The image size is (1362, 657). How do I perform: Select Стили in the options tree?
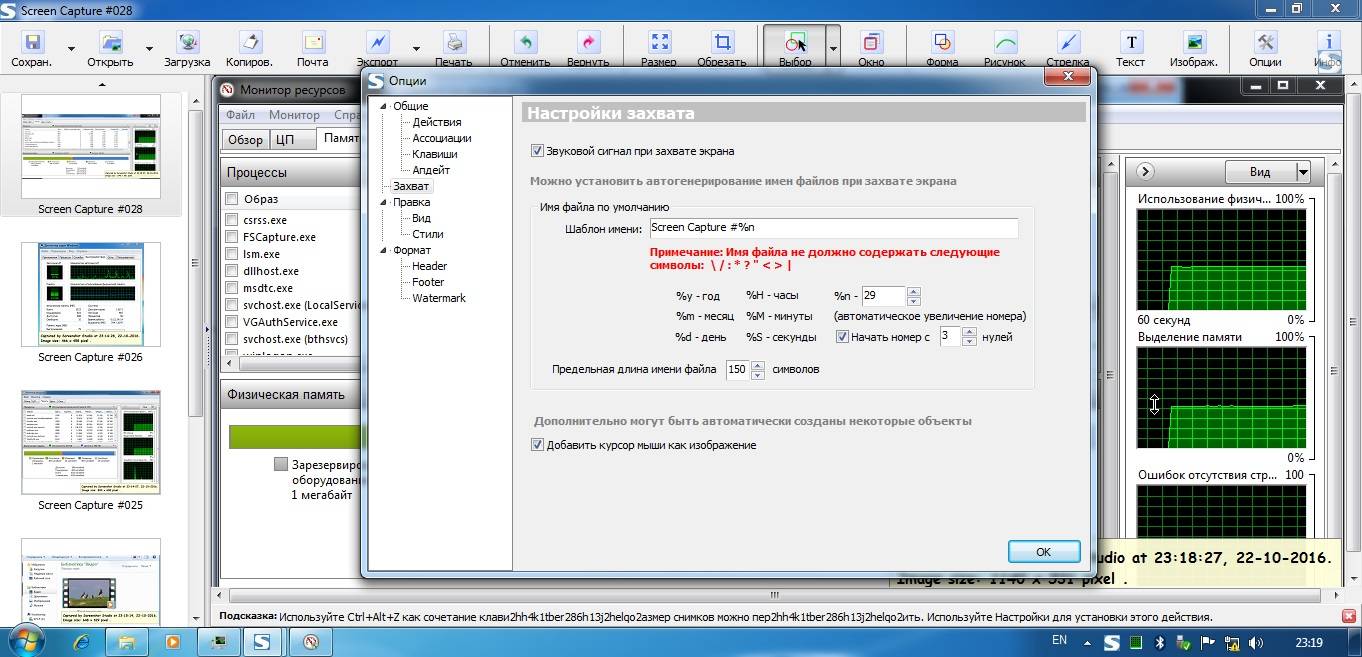coord(428,234)
